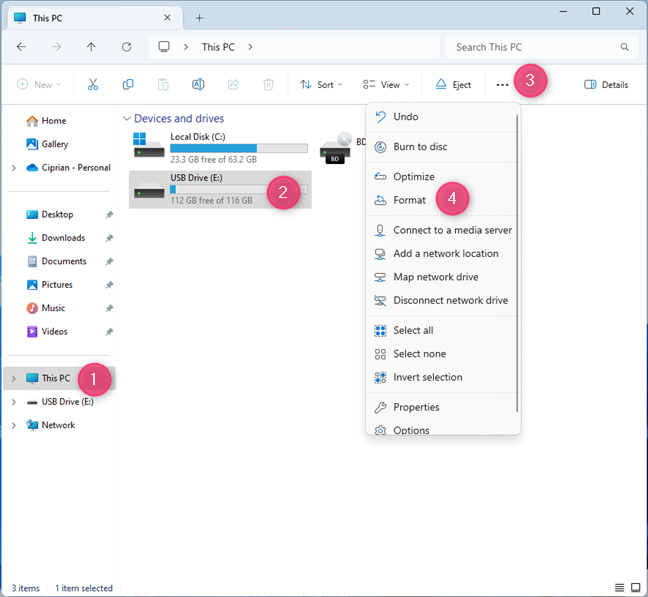
Task: Switch to large thumbnails view icon in status bar
Action: [x=635, y=588]
